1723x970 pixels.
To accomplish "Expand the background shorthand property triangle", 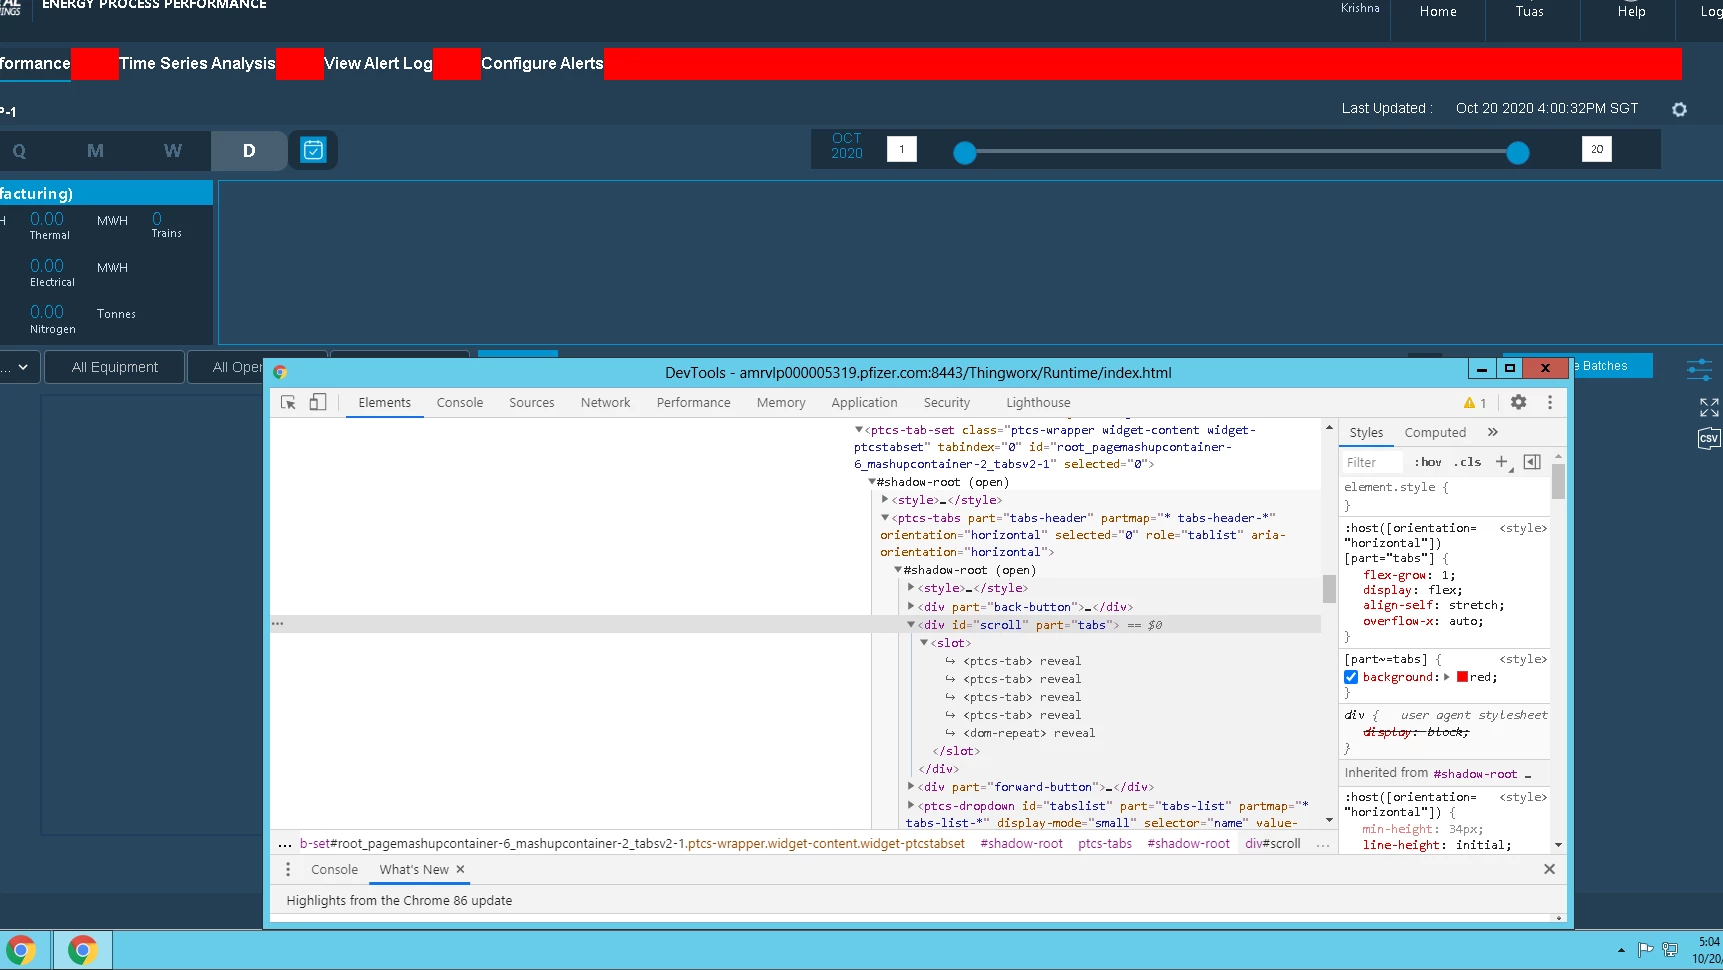I will click(1447, 677).
